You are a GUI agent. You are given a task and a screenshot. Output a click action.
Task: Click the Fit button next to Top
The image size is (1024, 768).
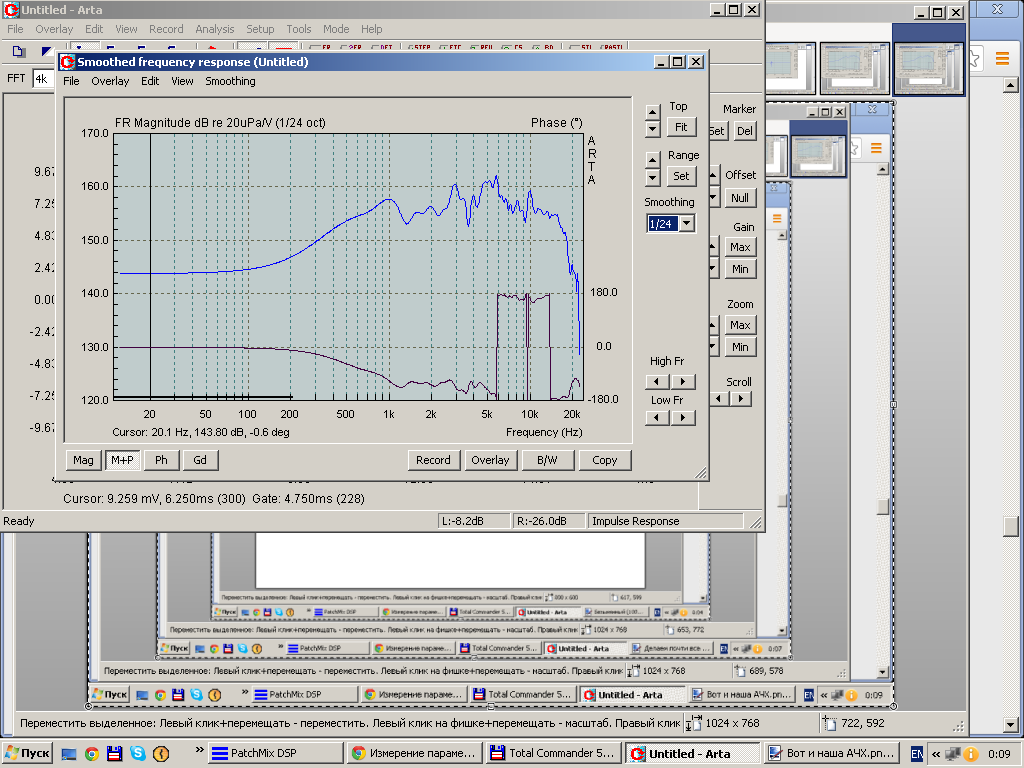pos(681,127)
